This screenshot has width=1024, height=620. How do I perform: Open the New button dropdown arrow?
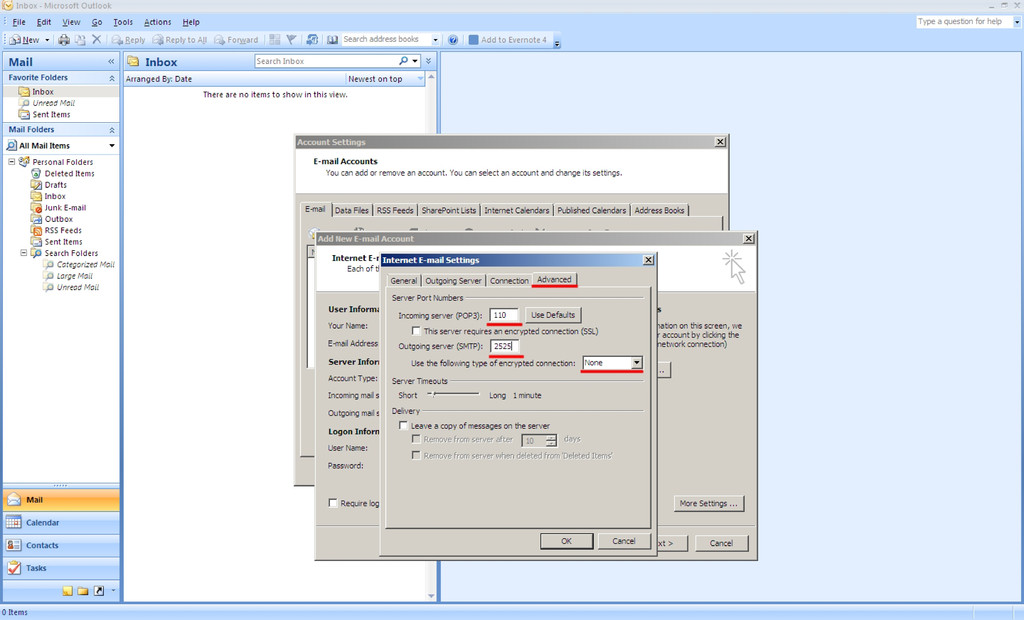(47, 40)
